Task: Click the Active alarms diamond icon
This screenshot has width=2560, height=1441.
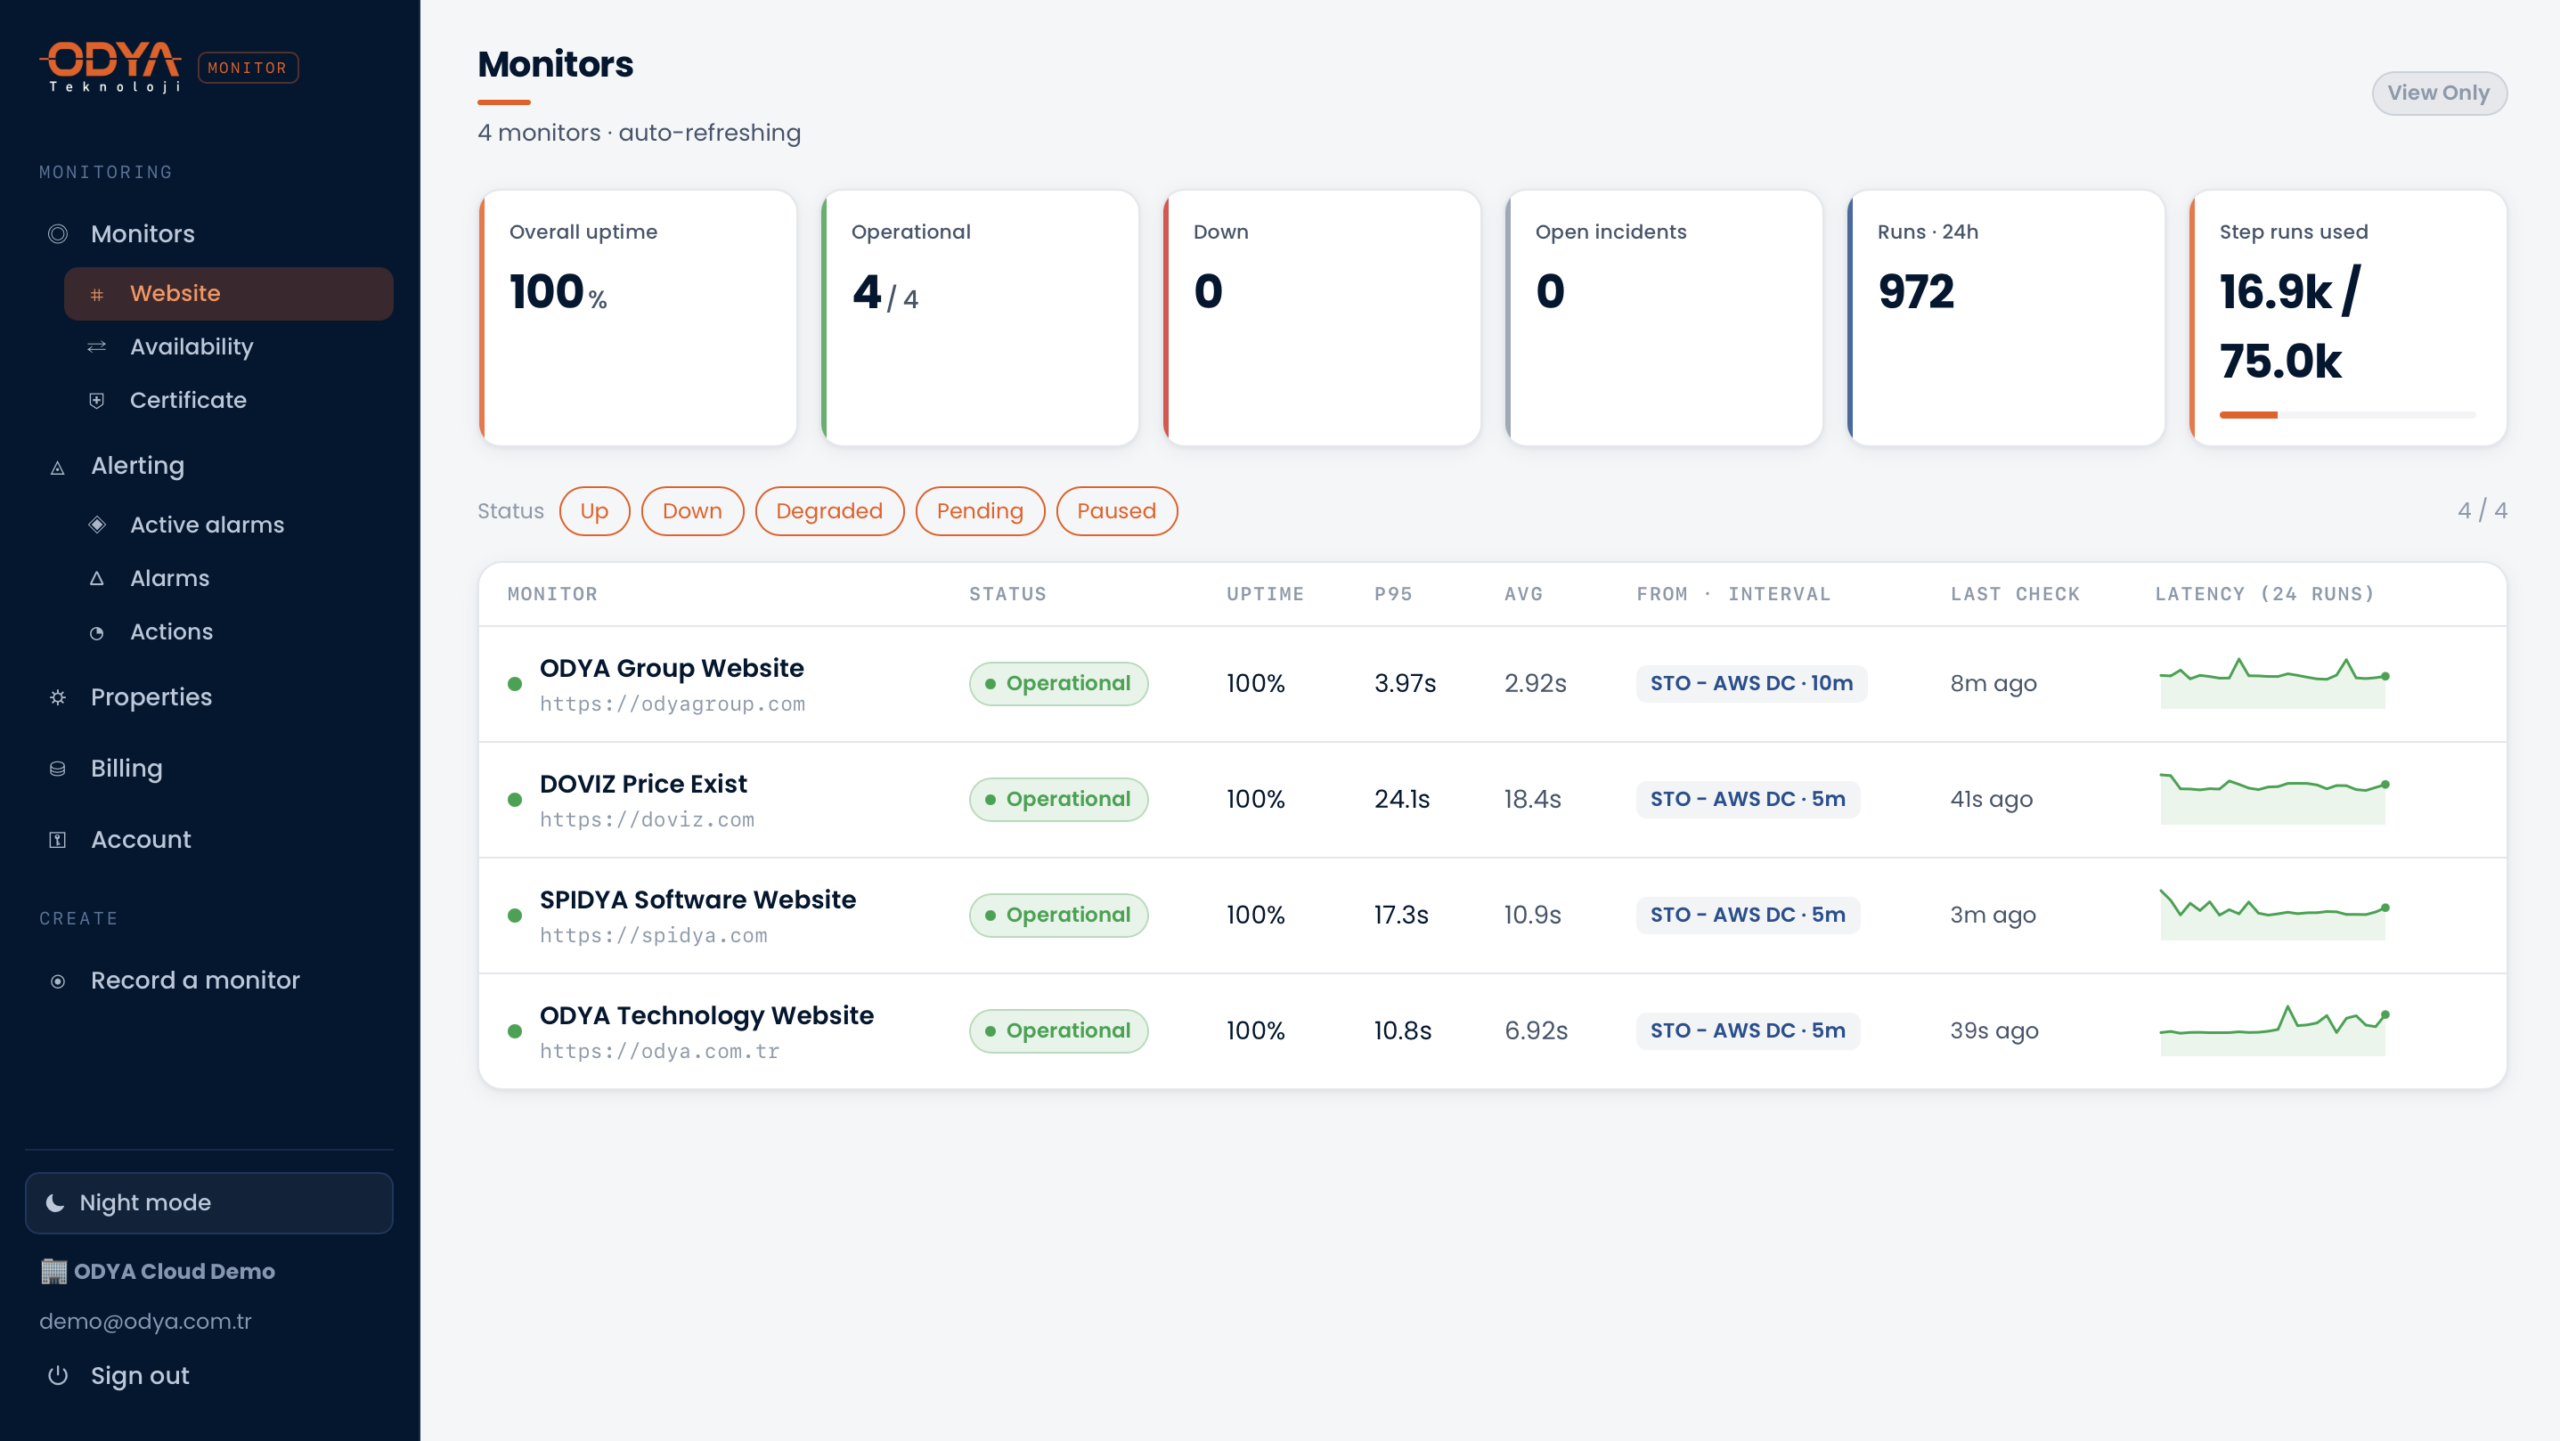Action: click(97, 524)
